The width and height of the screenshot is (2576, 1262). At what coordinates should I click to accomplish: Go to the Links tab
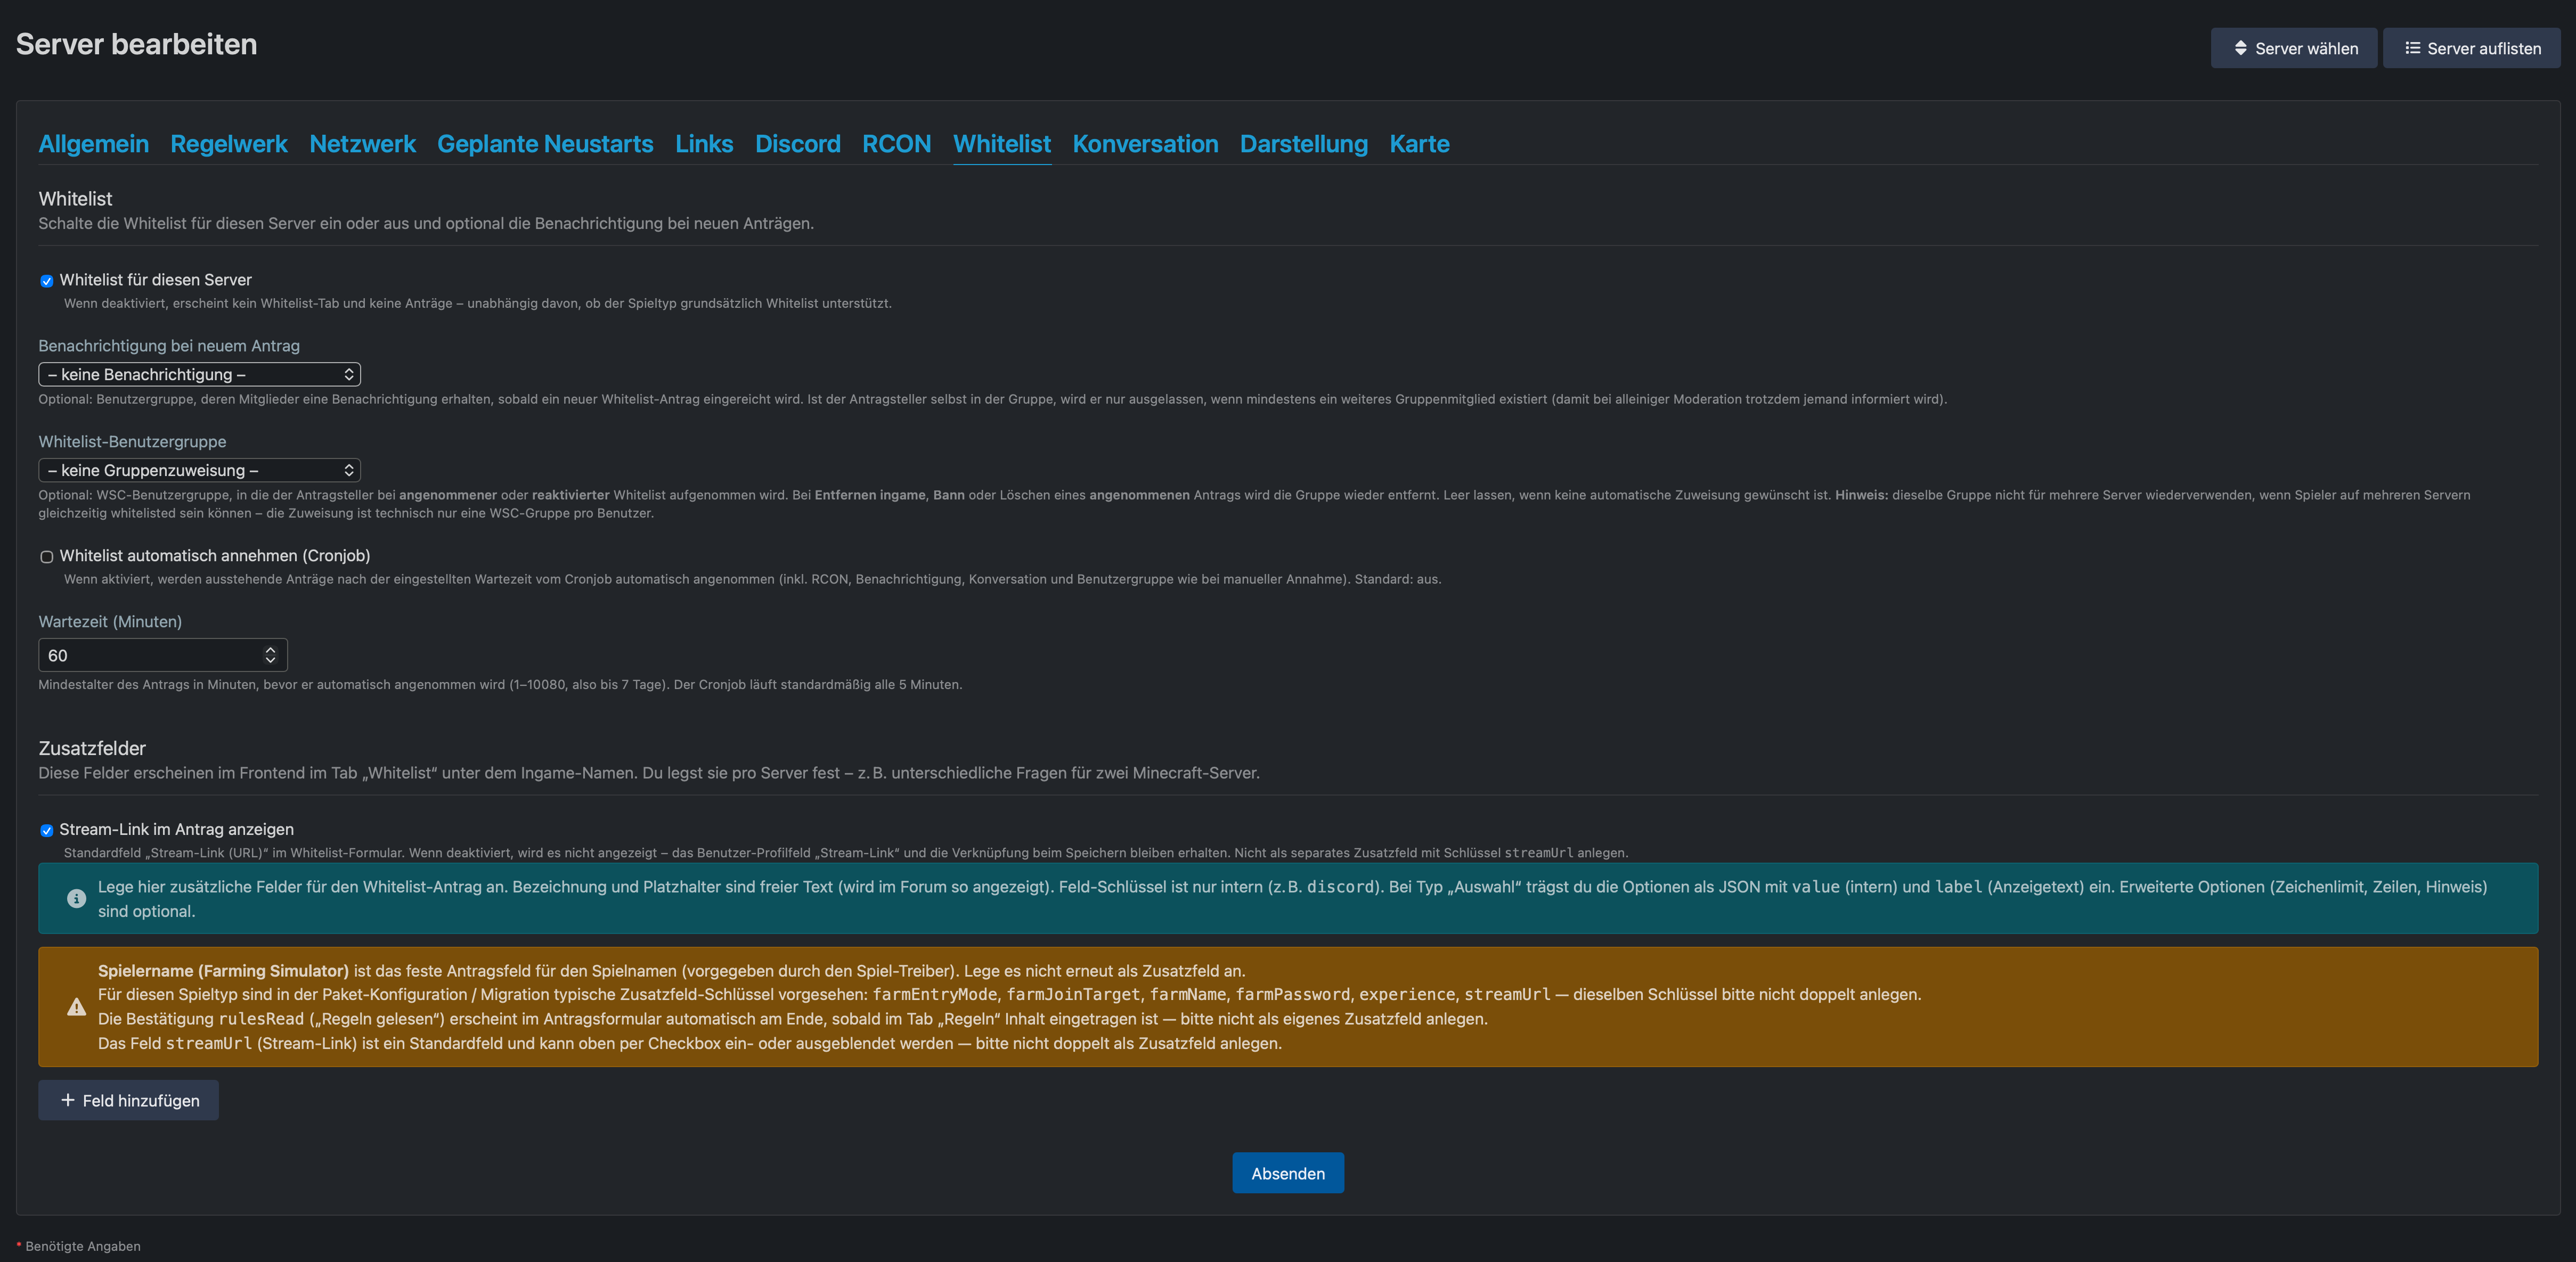[704, 144]
